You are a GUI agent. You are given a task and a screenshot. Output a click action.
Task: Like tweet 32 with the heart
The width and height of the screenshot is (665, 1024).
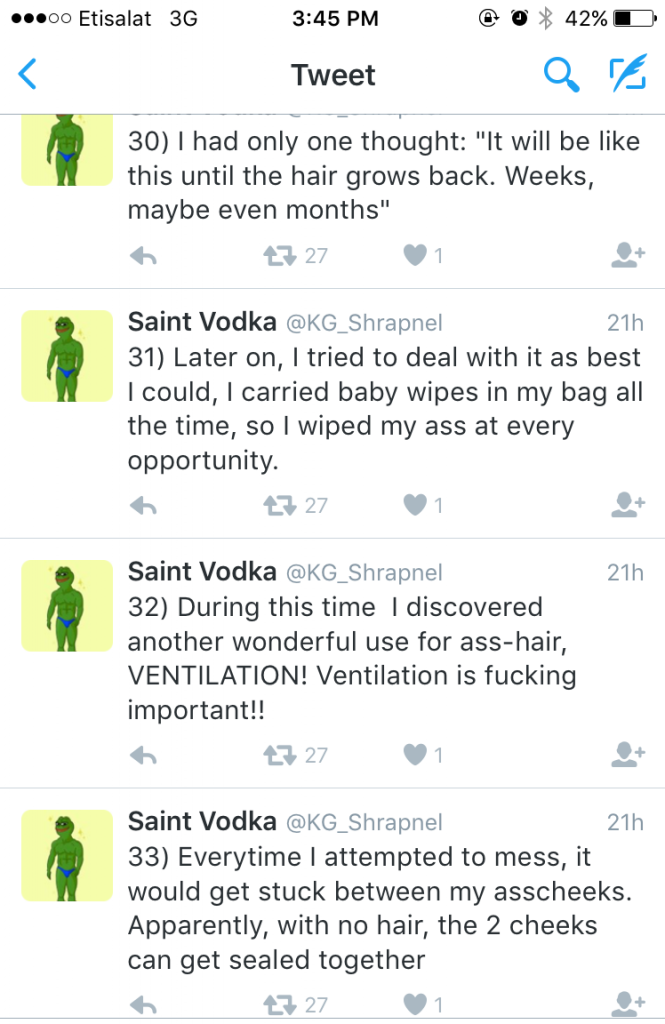(x=414, y=755)
